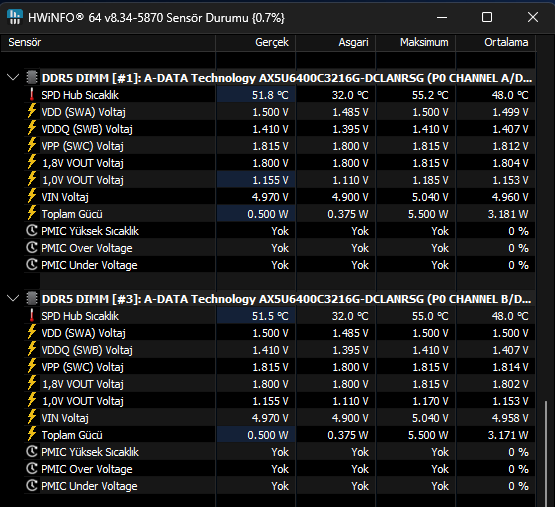Screen dimensions: 555x507
Task: Select DIMM #3 Toplam Gücü row label
Action: click(72, 435)
